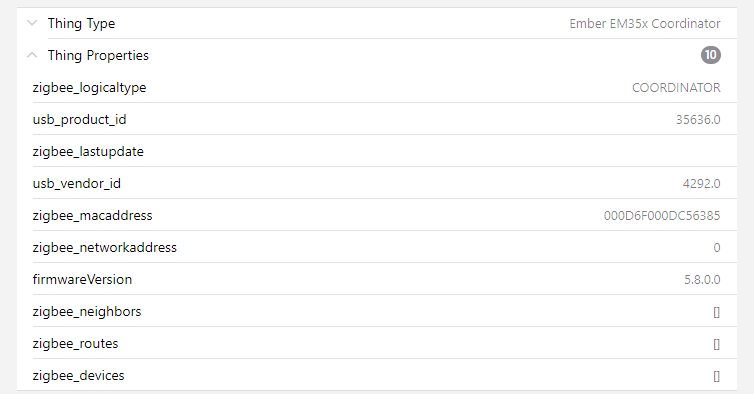The height and width of the screenshot is (394, 754).
Task: Collapse the Thing Properties chevron
Action: [x=32, y=55]
